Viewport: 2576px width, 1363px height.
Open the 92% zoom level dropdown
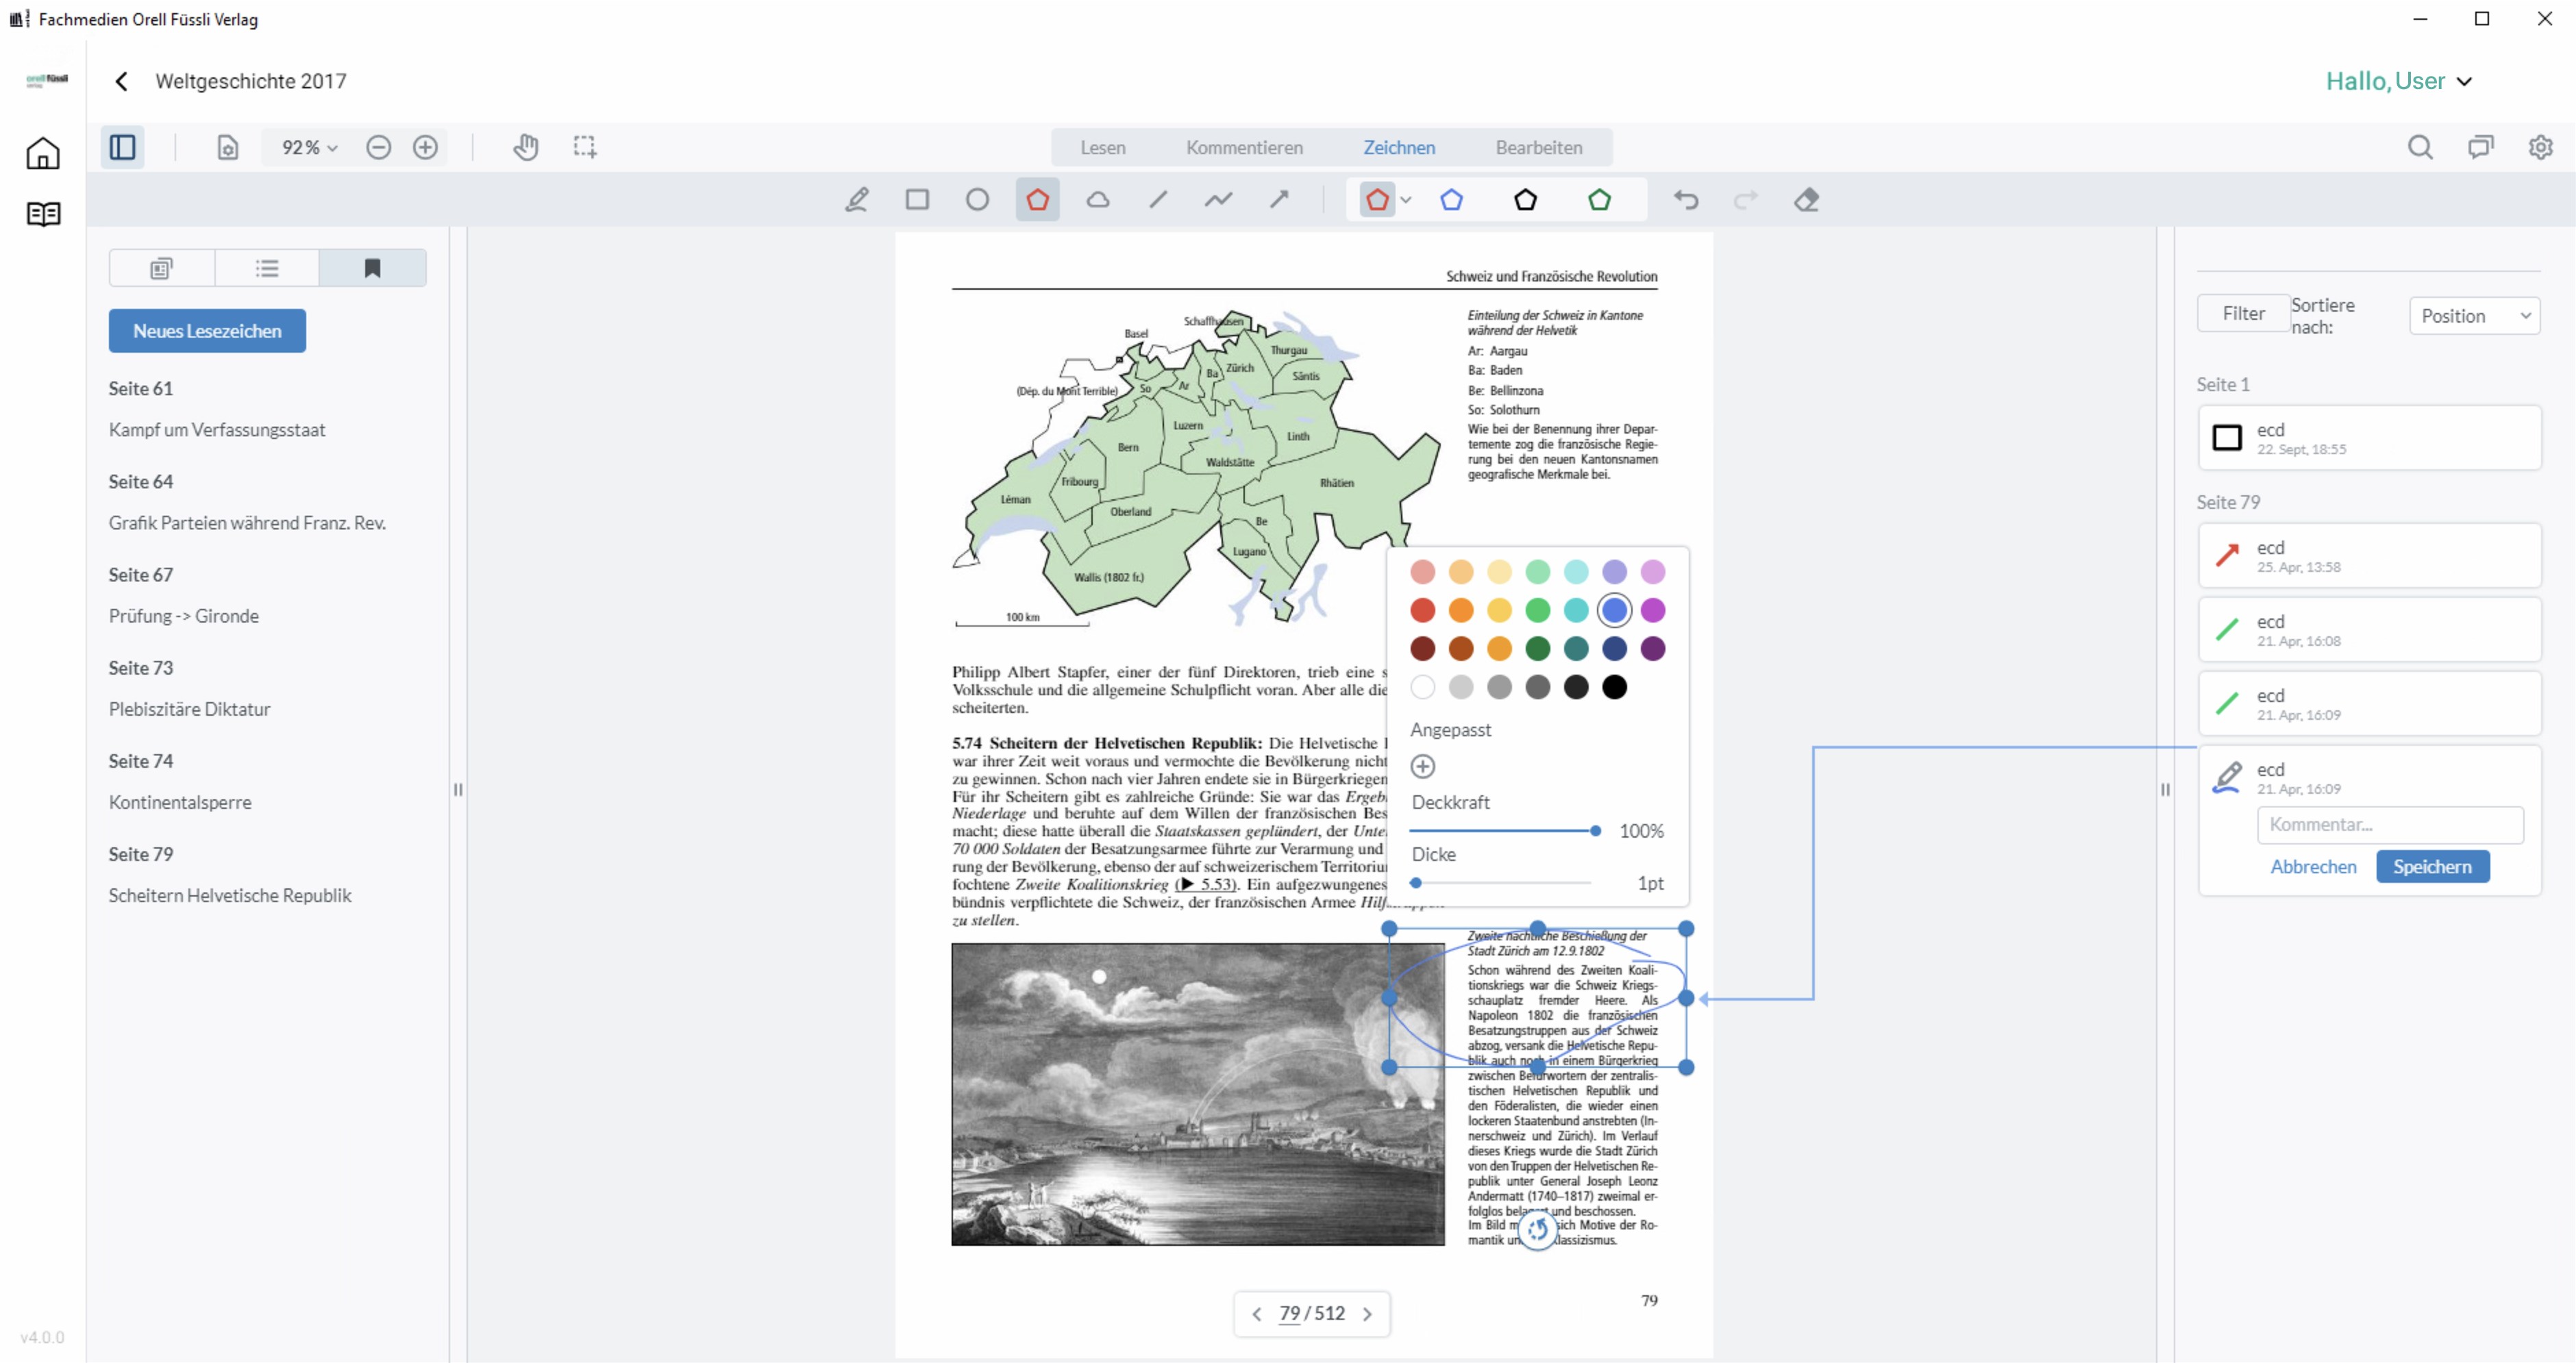309,147
